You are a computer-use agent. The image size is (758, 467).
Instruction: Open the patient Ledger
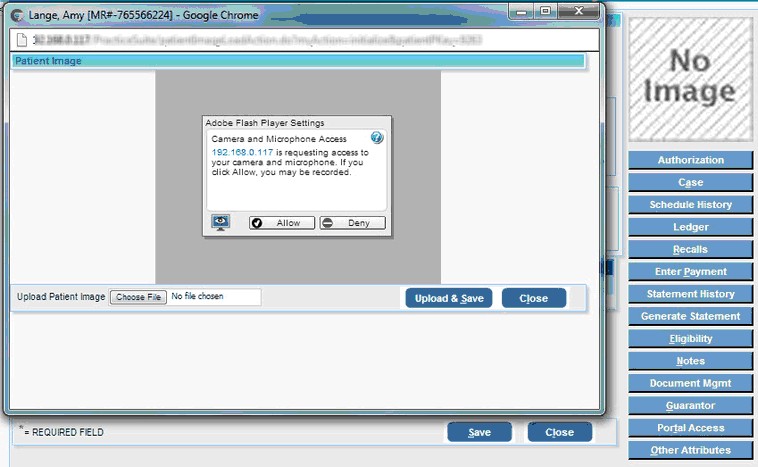coord(690,227)
